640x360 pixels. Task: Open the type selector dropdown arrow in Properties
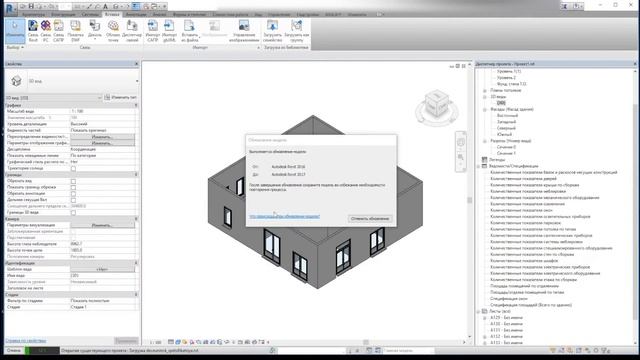click(137, 81)
